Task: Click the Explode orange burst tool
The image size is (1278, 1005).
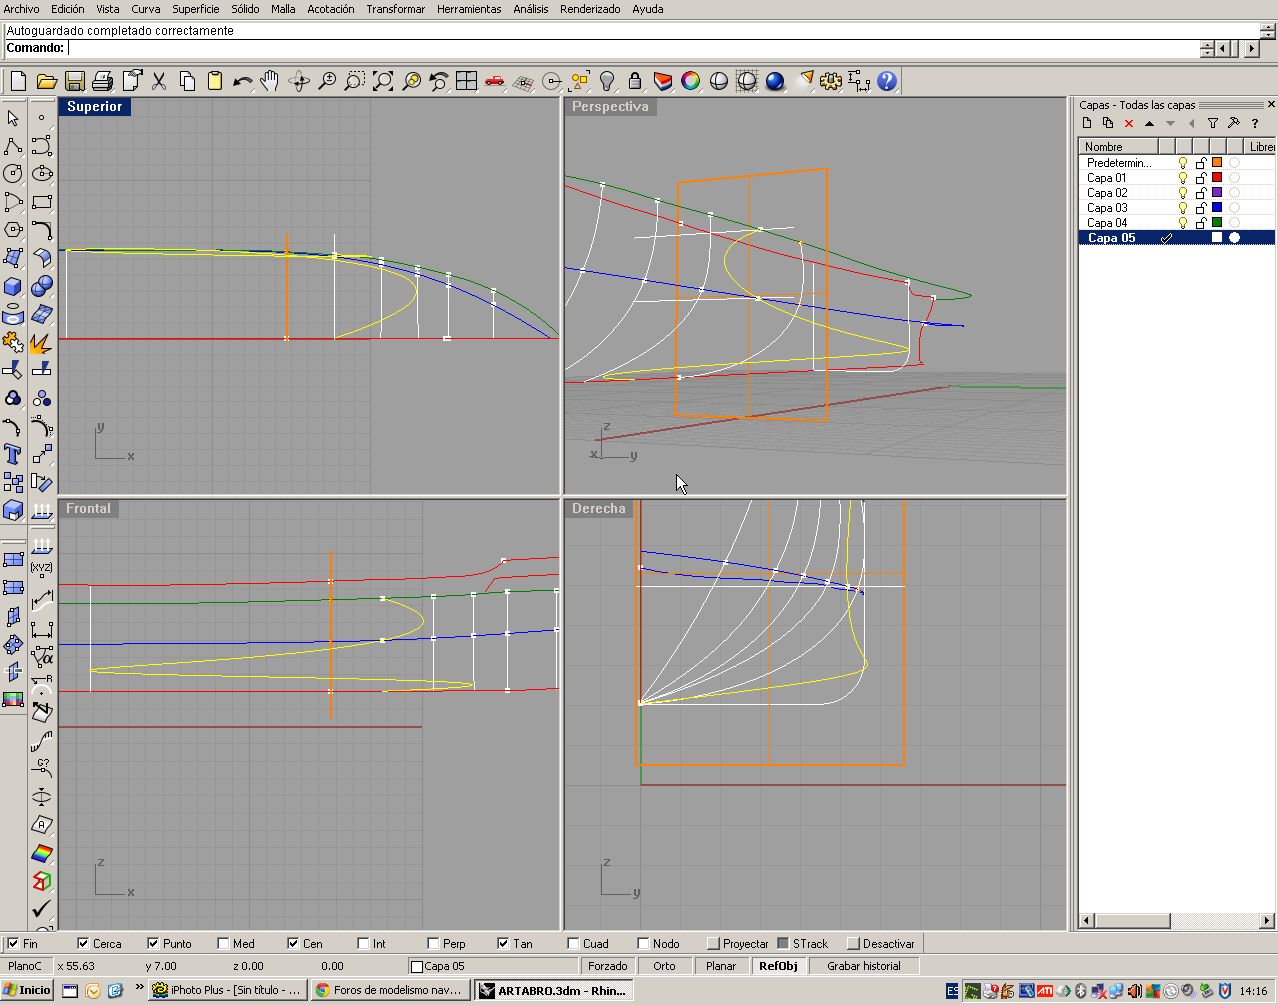Action: [41, 342]
